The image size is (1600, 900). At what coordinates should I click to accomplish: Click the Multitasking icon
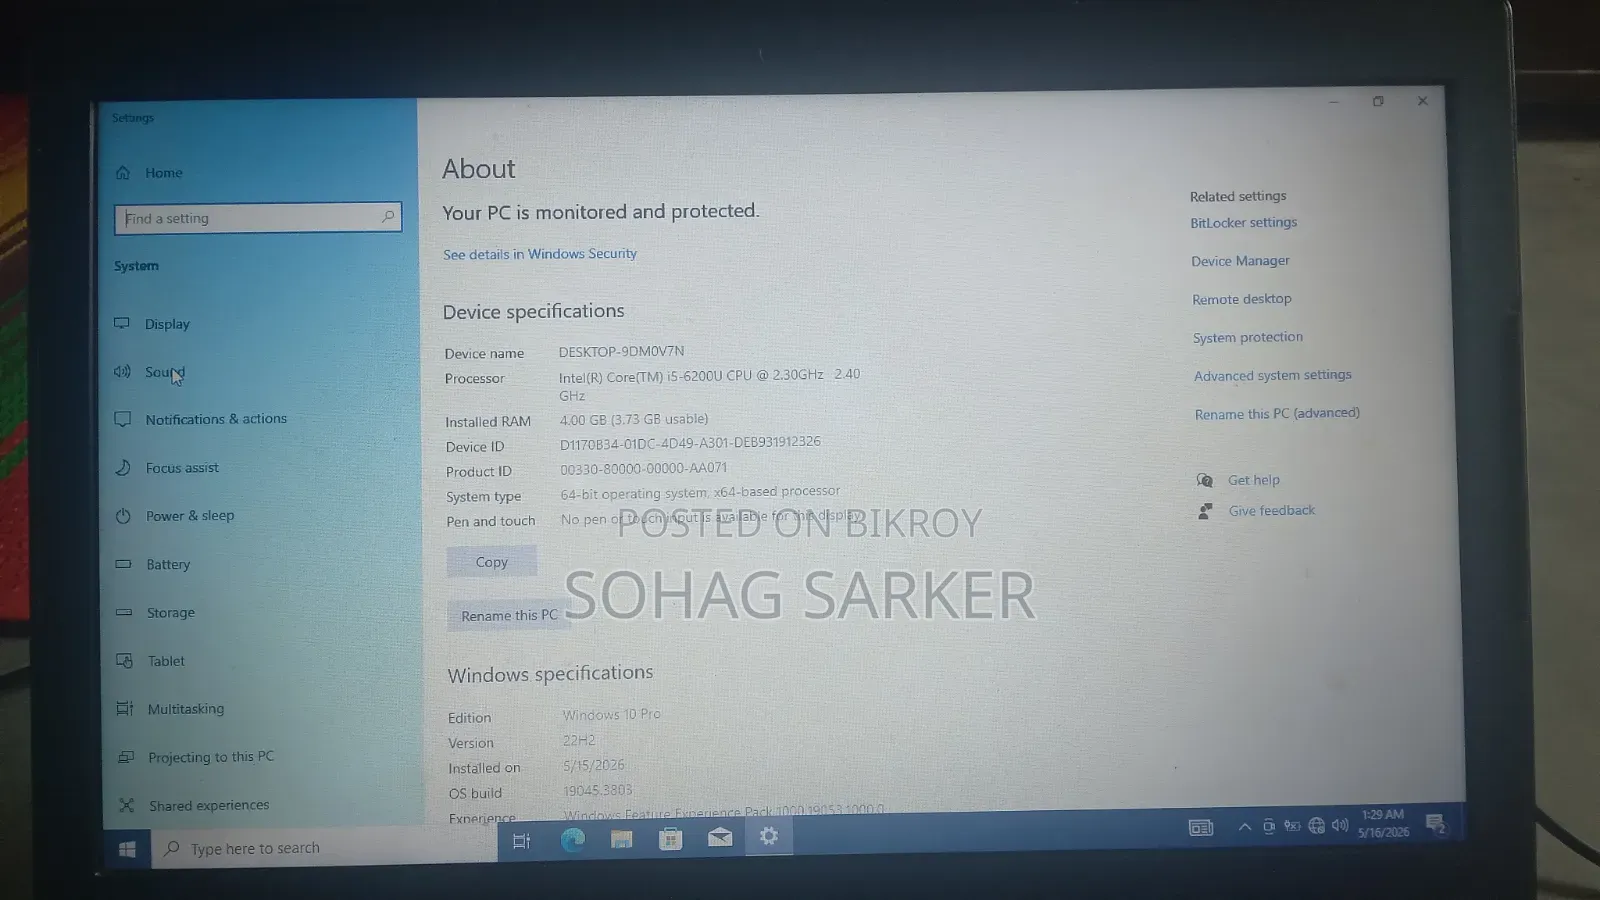coord(125,708)
